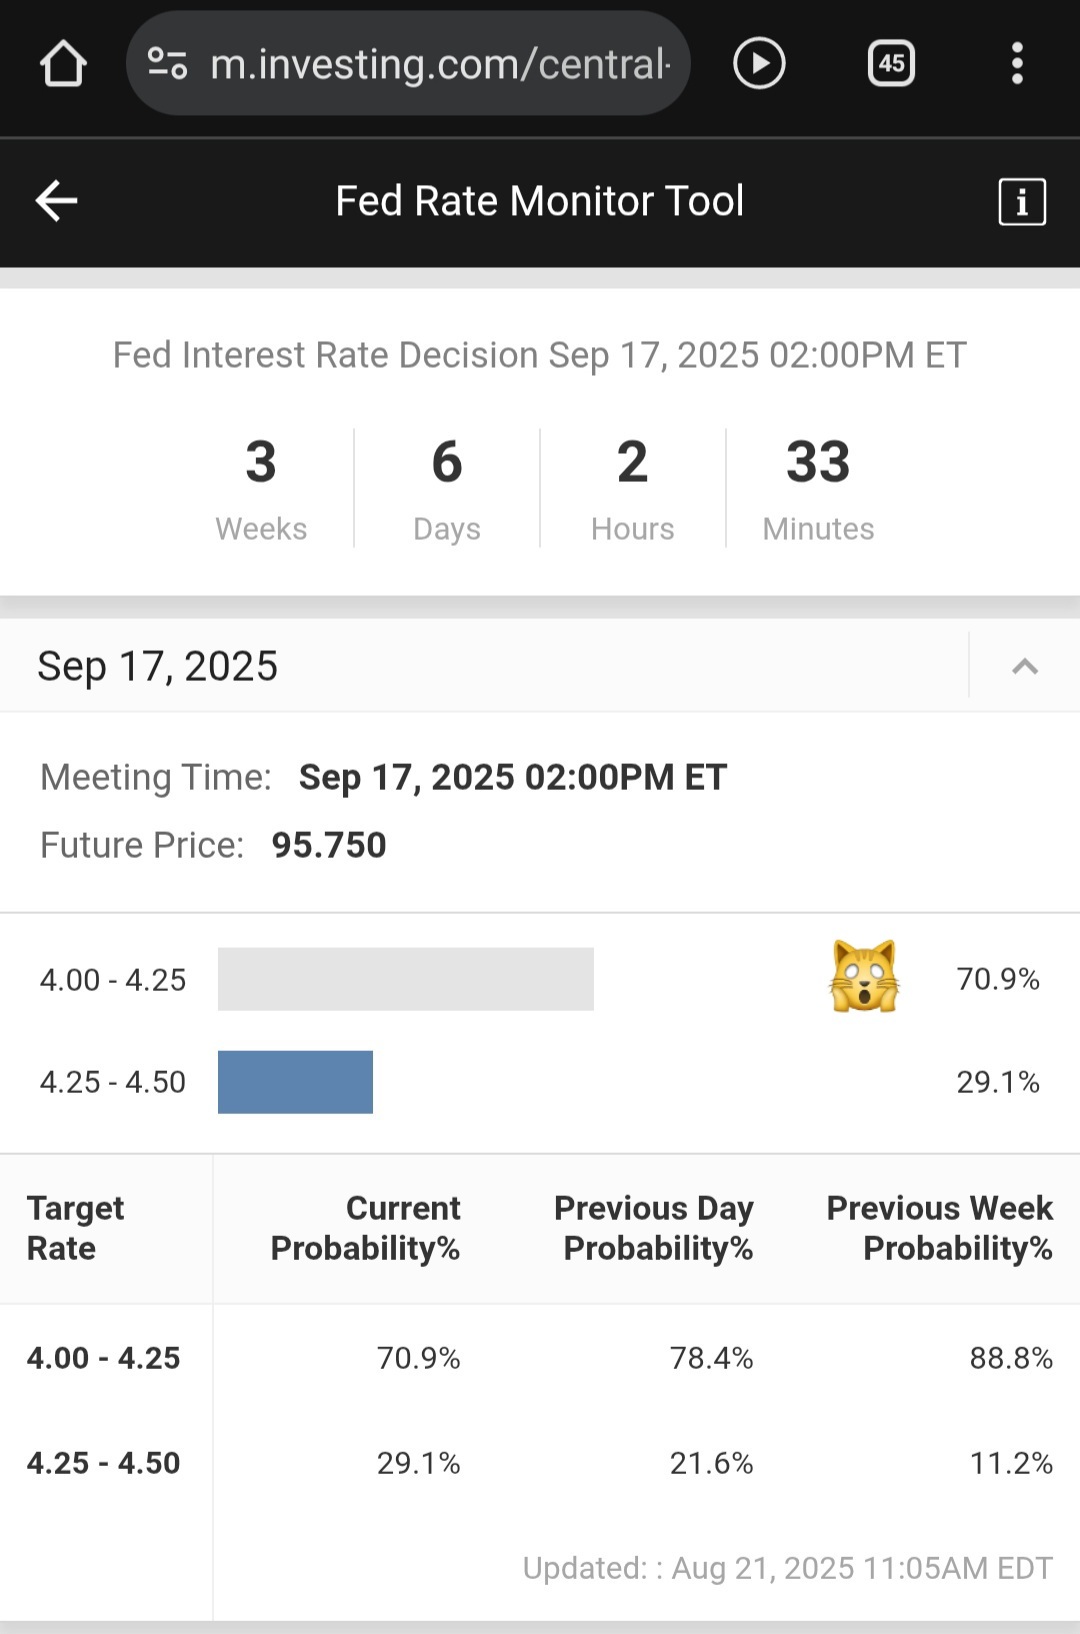
Task: Click the shocked cat emoji
Action: tap(864, 977)
